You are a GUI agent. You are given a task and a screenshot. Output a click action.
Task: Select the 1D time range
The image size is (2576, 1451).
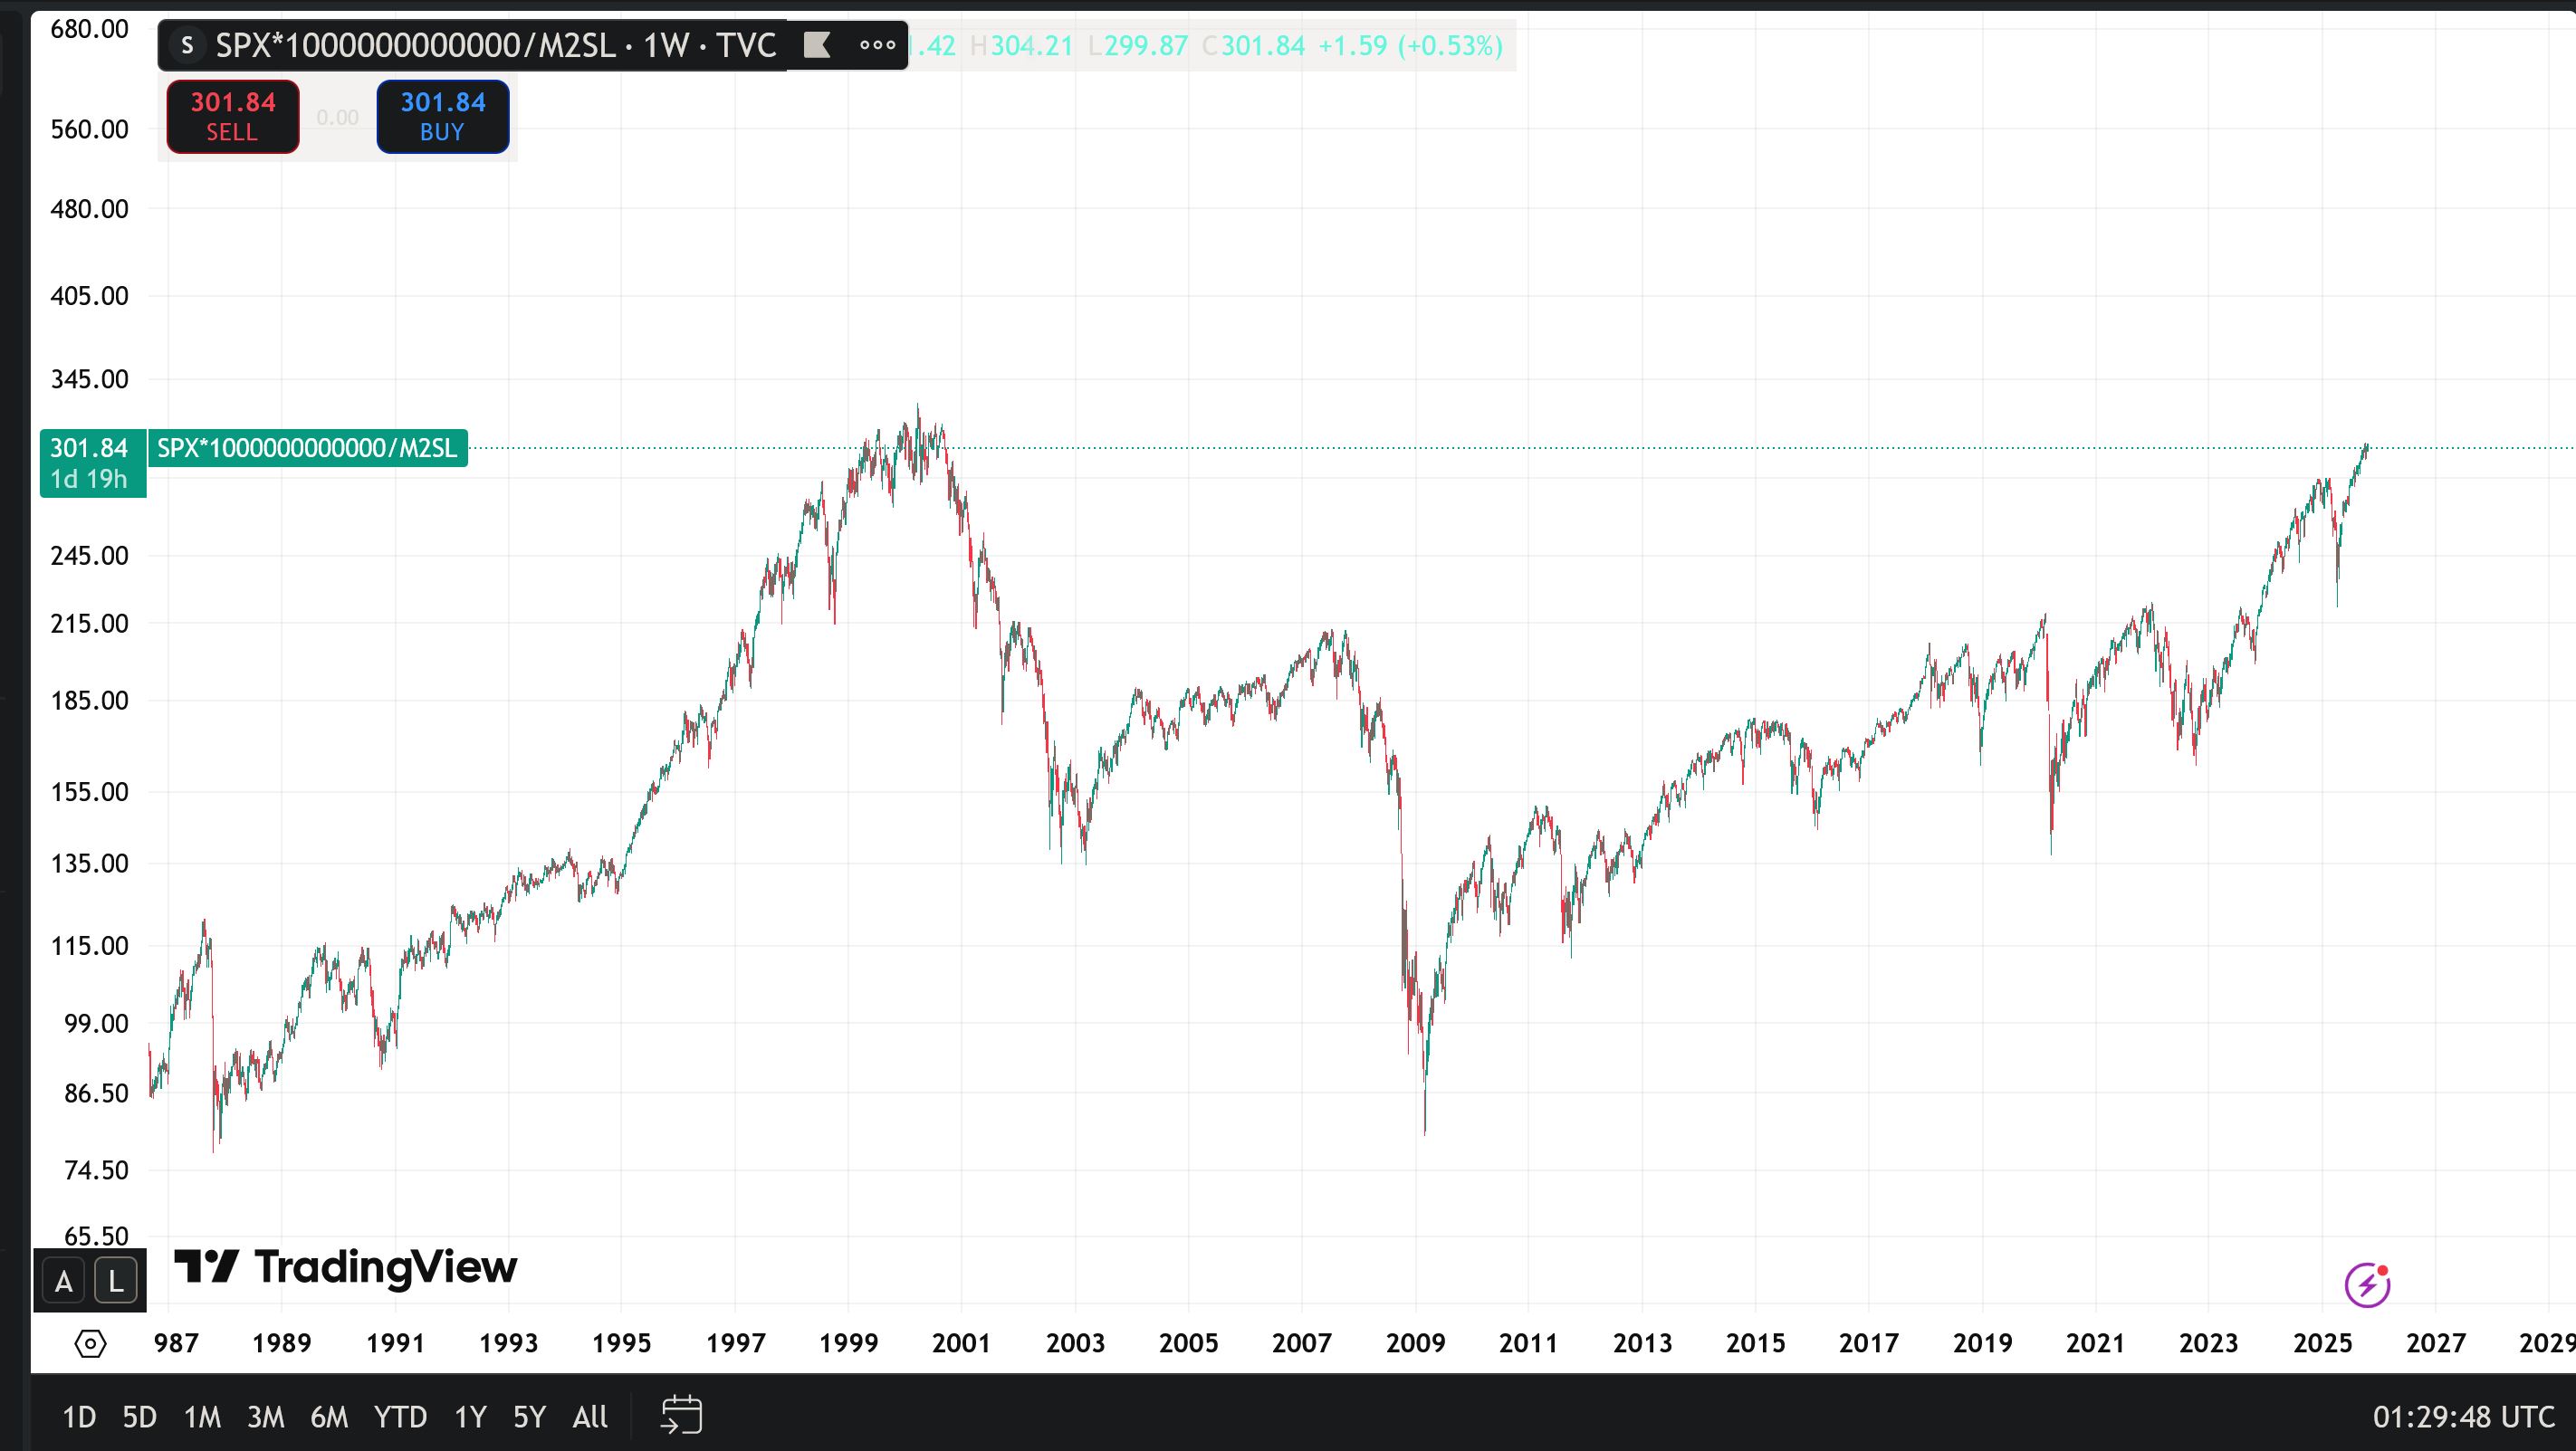[79, 1417]
